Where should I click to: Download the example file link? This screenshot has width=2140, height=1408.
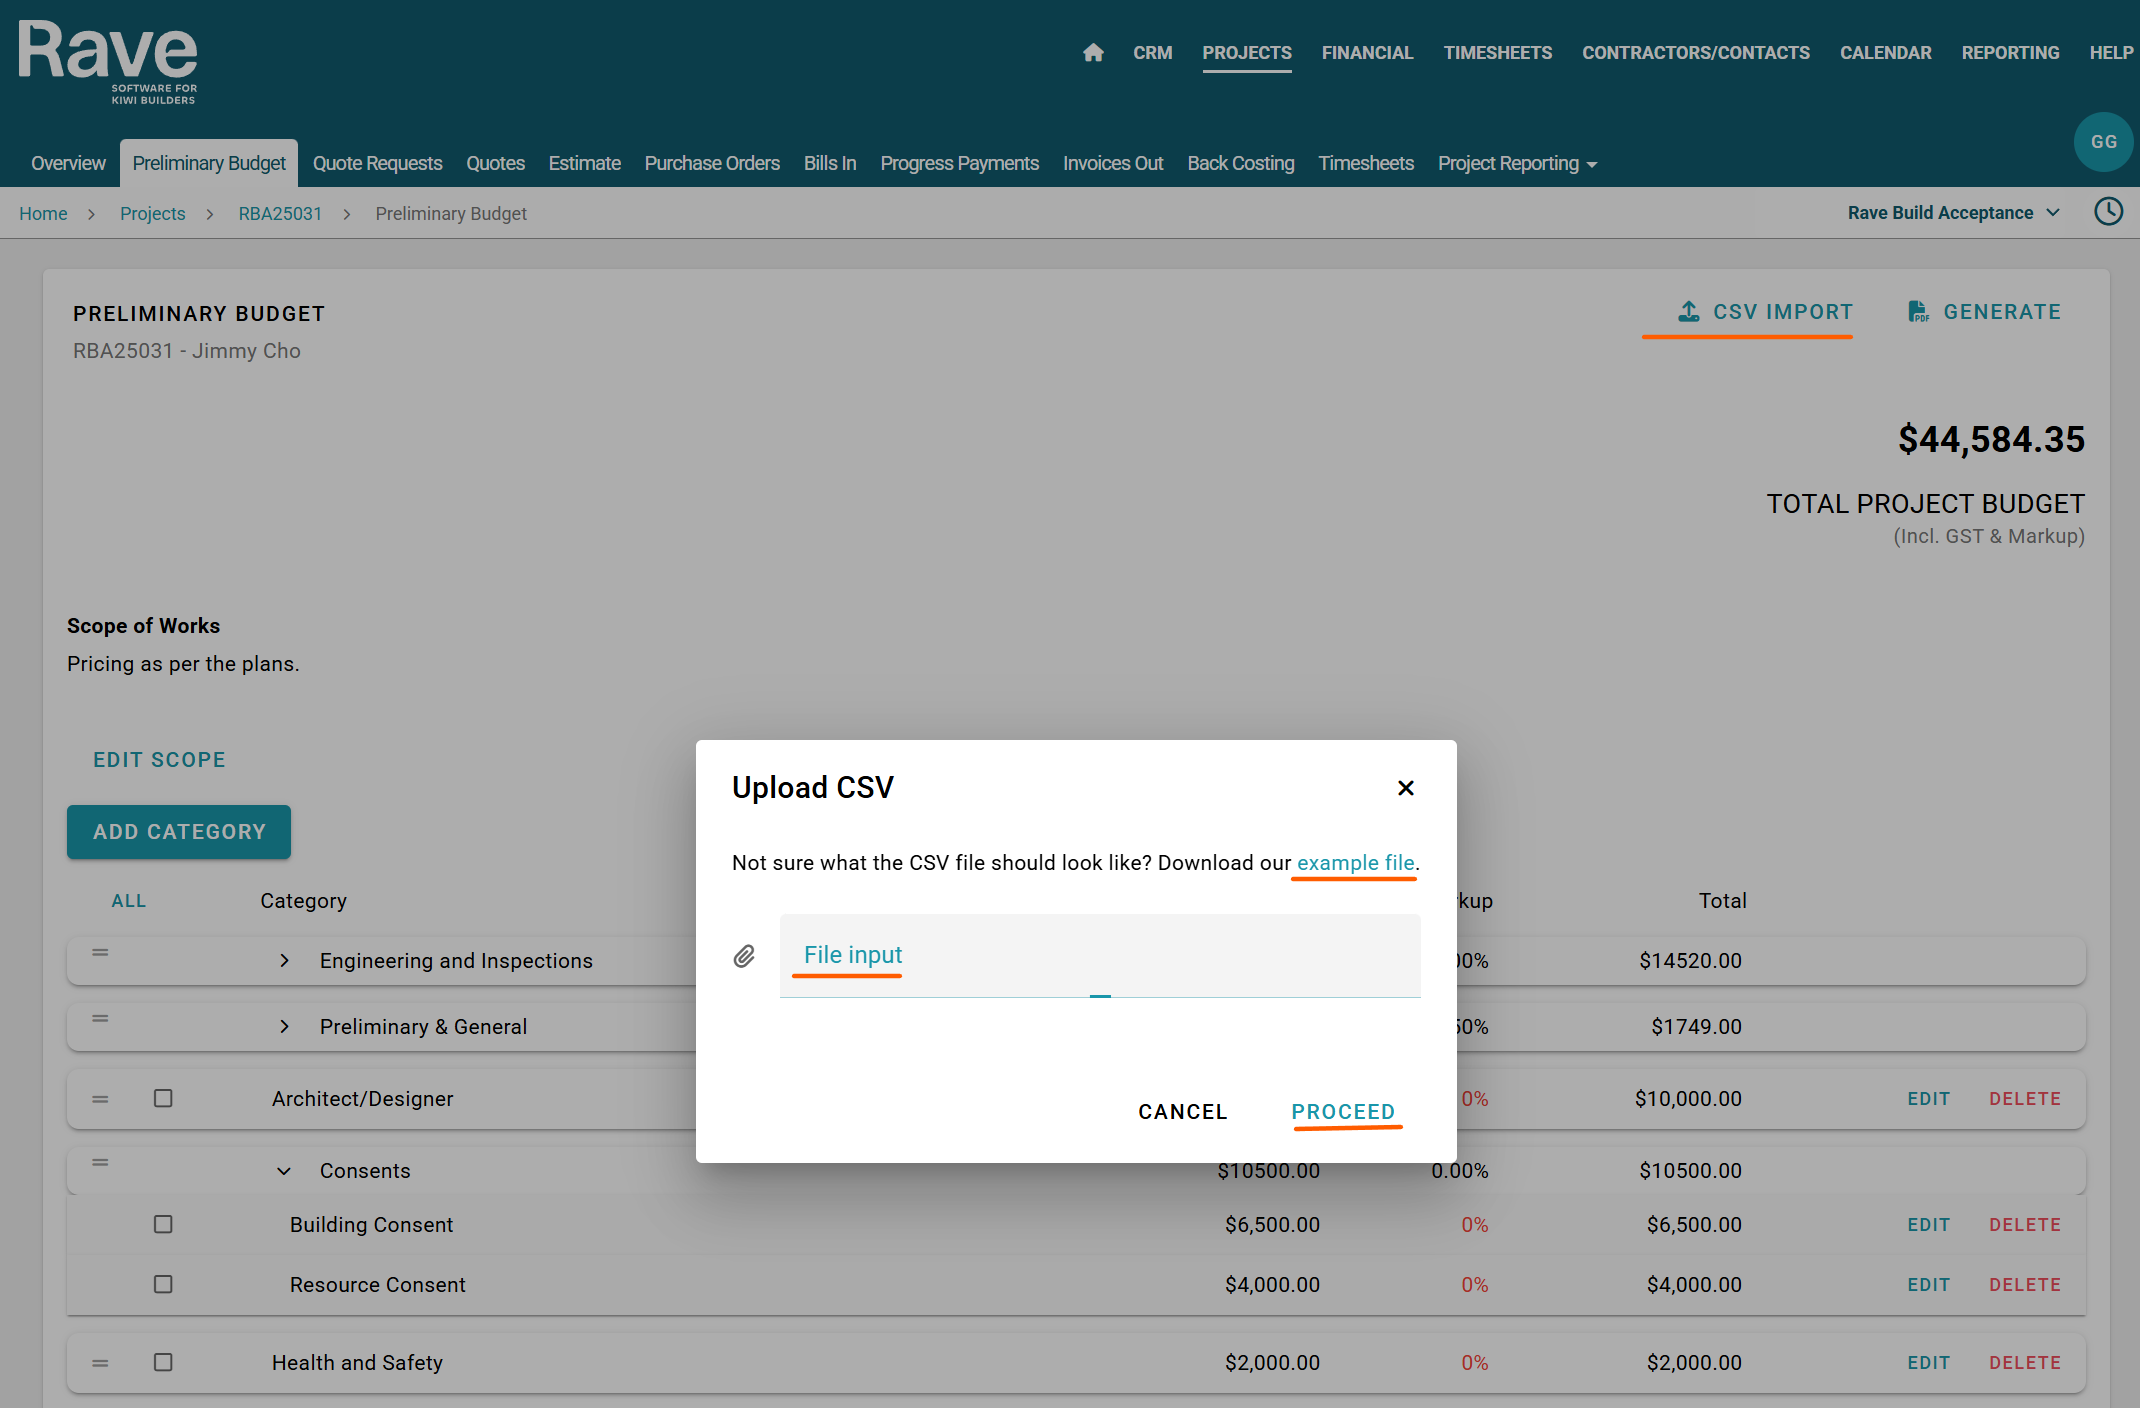[x=1355, y=863]
